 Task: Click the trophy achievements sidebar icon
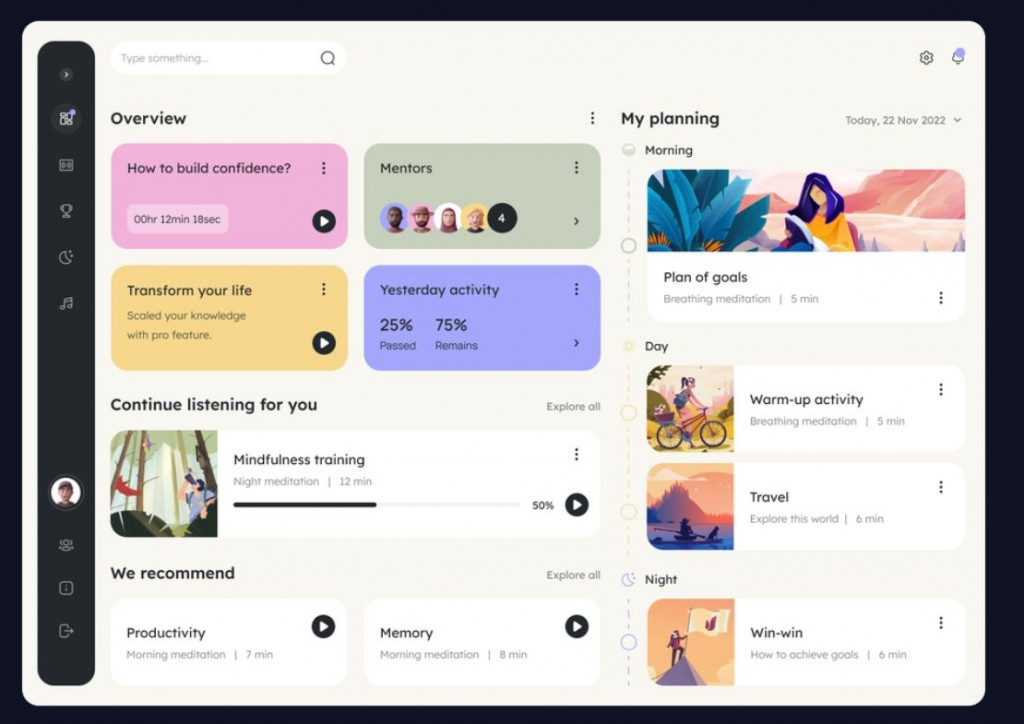point(66,211)
